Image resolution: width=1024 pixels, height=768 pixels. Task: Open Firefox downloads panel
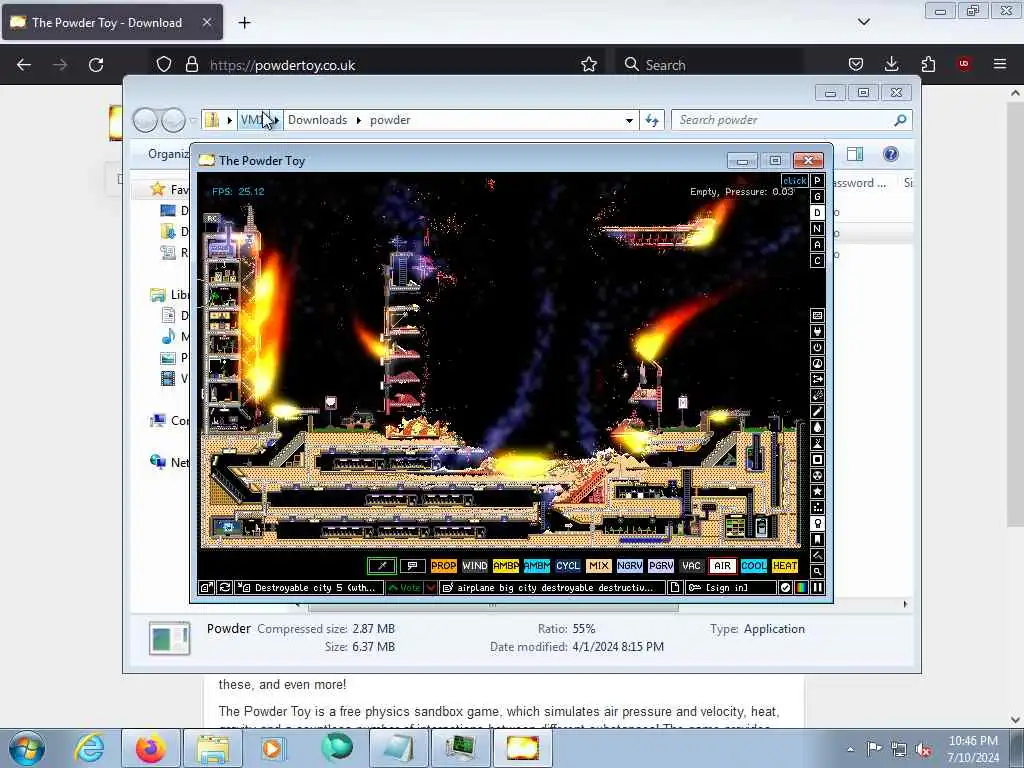click(x=891, y=64)
